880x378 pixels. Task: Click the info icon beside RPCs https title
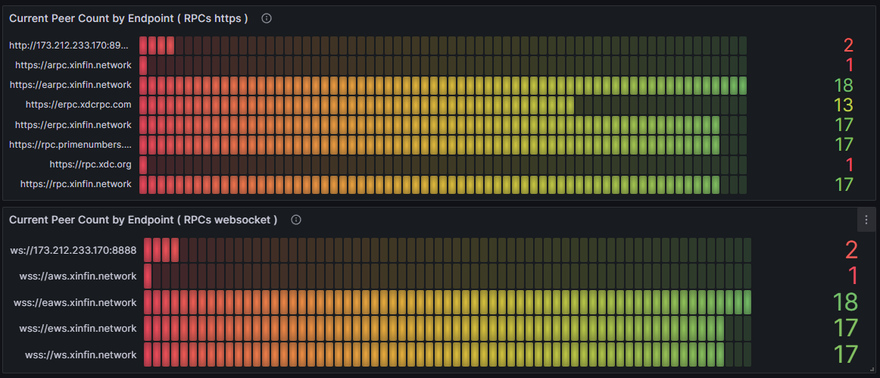[267, 19]
